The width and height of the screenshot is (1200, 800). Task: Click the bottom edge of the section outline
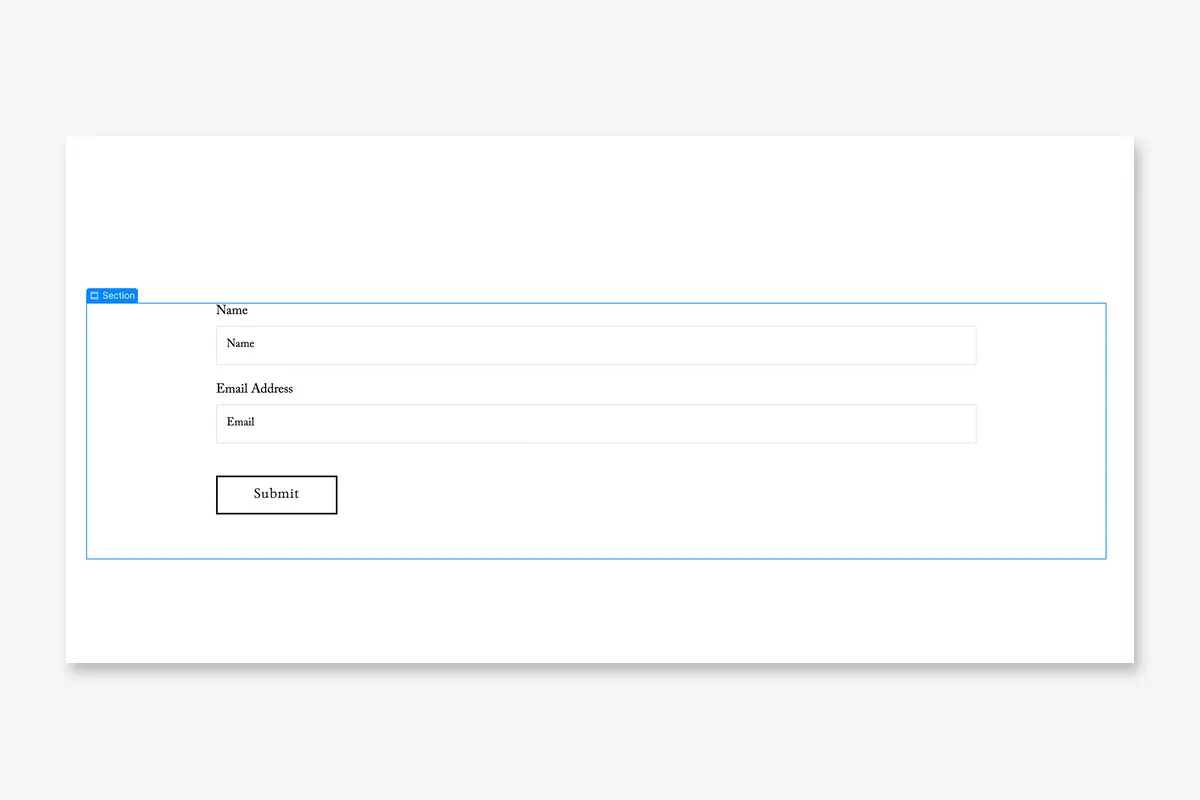pos(600,557)
